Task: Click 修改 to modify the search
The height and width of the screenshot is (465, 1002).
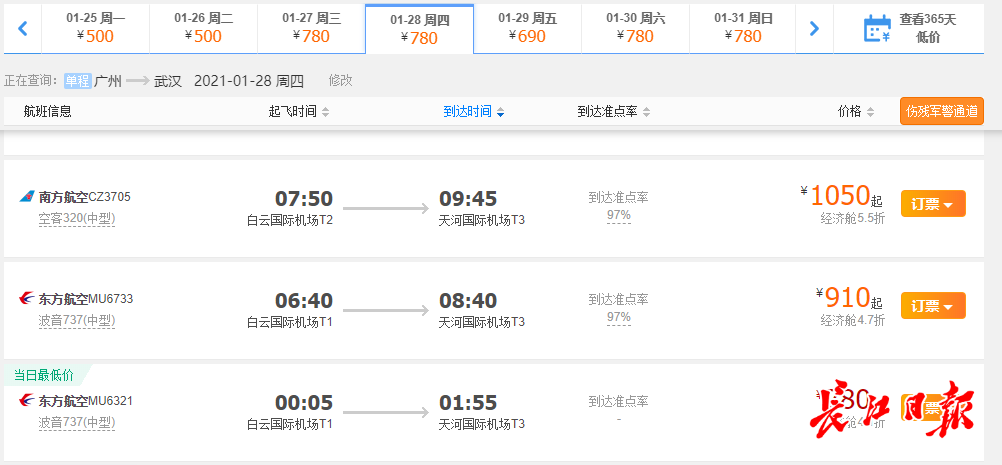Action: [x=341, y=80]
